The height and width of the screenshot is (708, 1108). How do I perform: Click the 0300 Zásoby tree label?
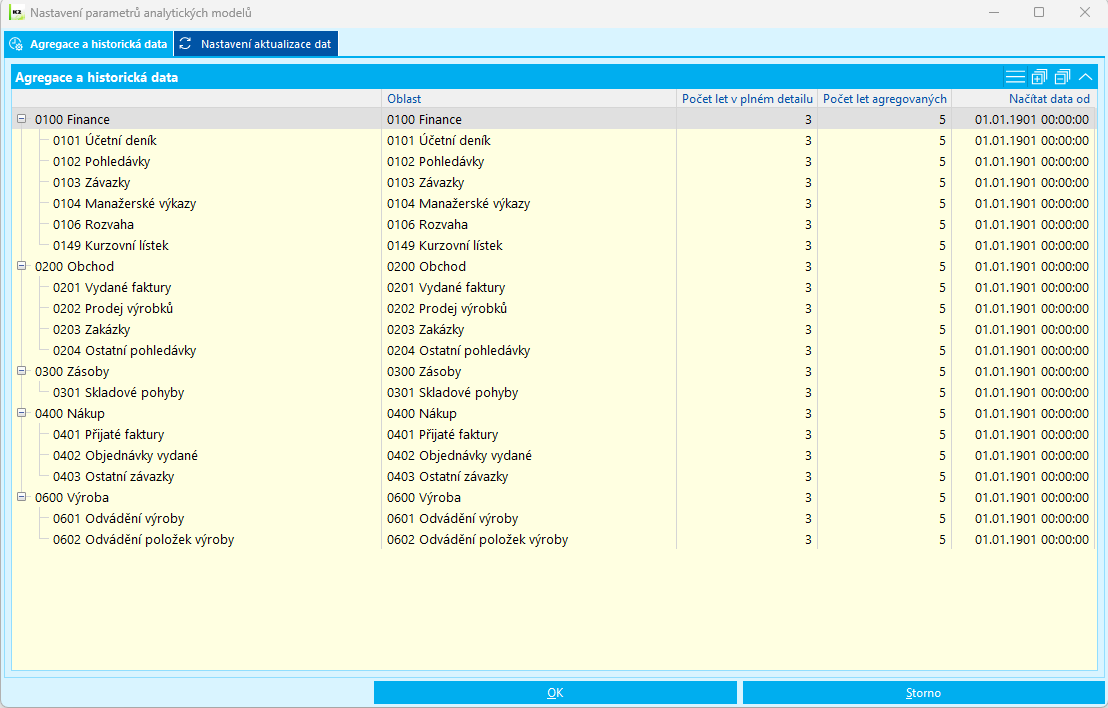click(x=72, y=372)
